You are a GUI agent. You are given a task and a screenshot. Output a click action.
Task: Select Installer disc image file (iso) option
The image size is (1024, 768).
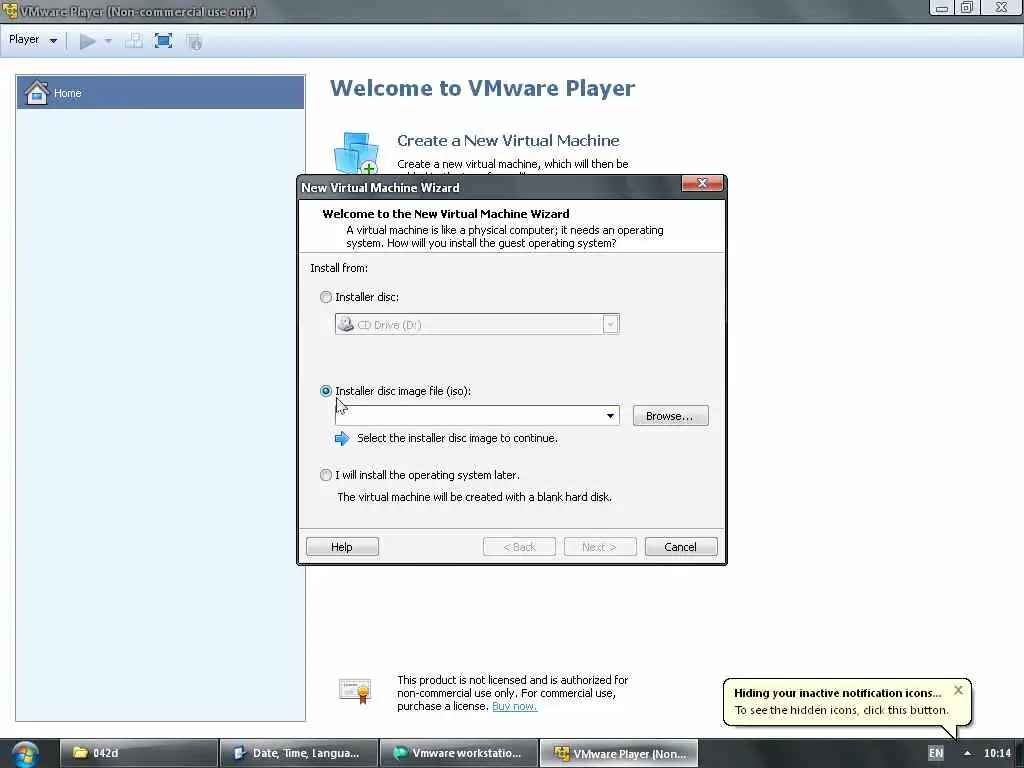[326, 391]
